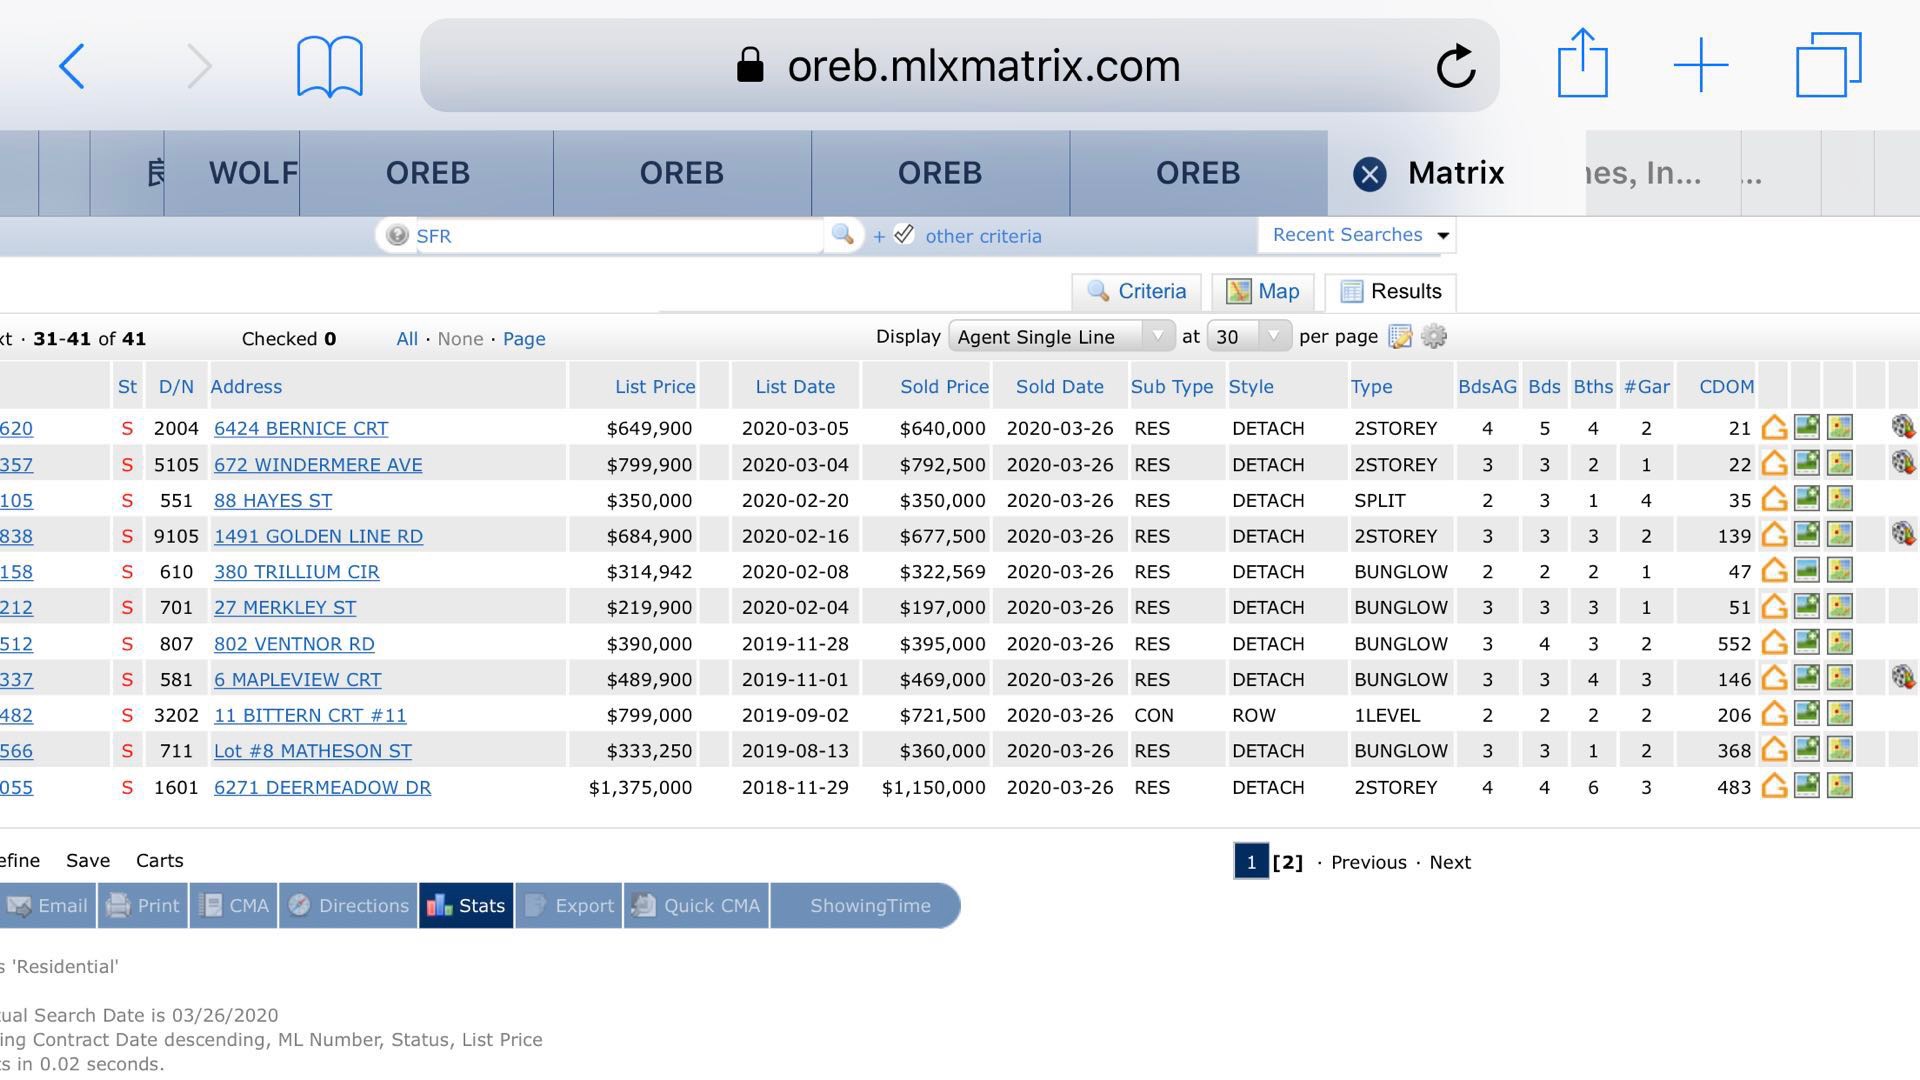This screenshot has height=1080, width=1920.
Task: Tap the oreb.mlxmatrix.com address bar
Action: 959,66
